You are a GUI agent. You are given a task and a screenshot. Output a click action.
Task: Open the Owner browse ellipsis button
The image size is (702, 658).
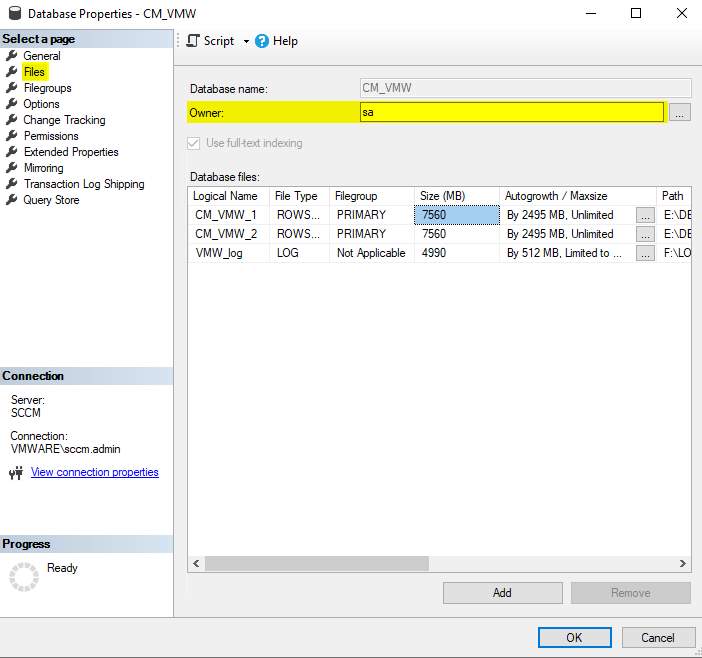pos(679,113)
